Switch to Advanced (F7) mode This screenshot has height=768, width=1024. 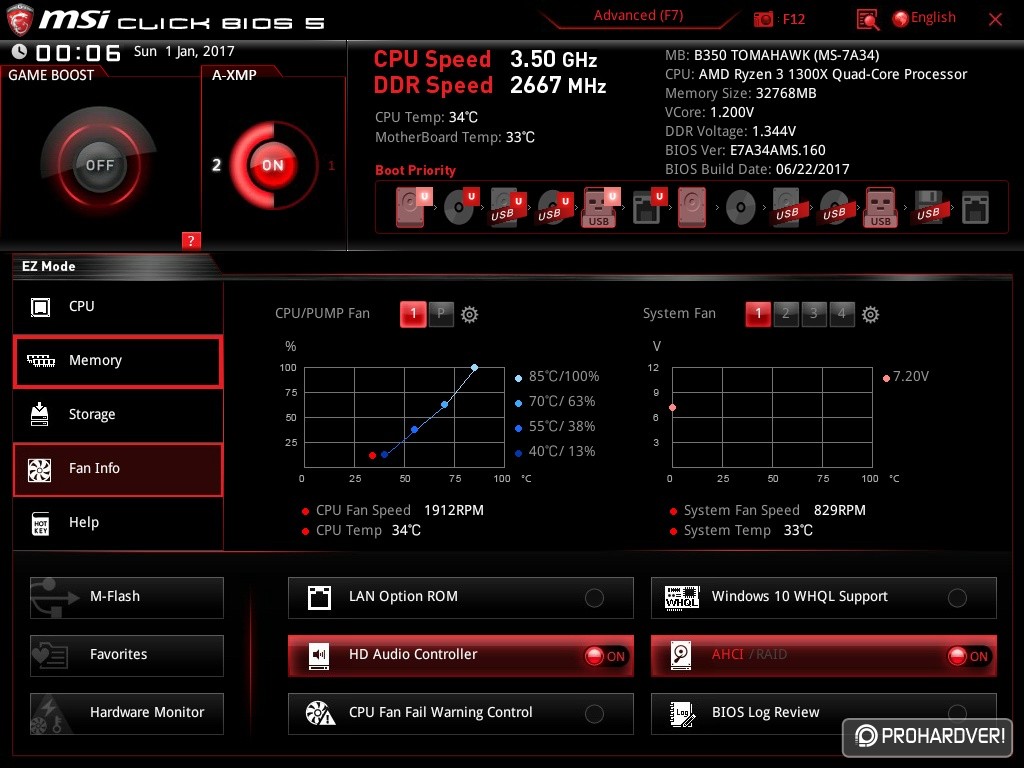(x=638, y=16)
